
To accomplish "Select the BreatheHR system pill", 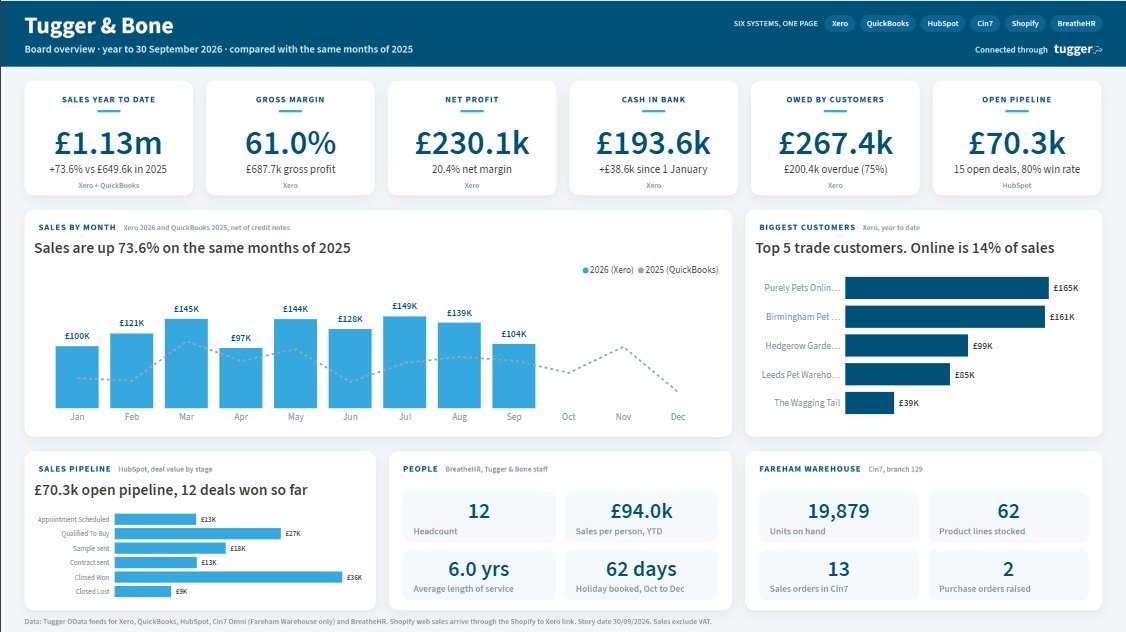I will [x=1076, y=24].
